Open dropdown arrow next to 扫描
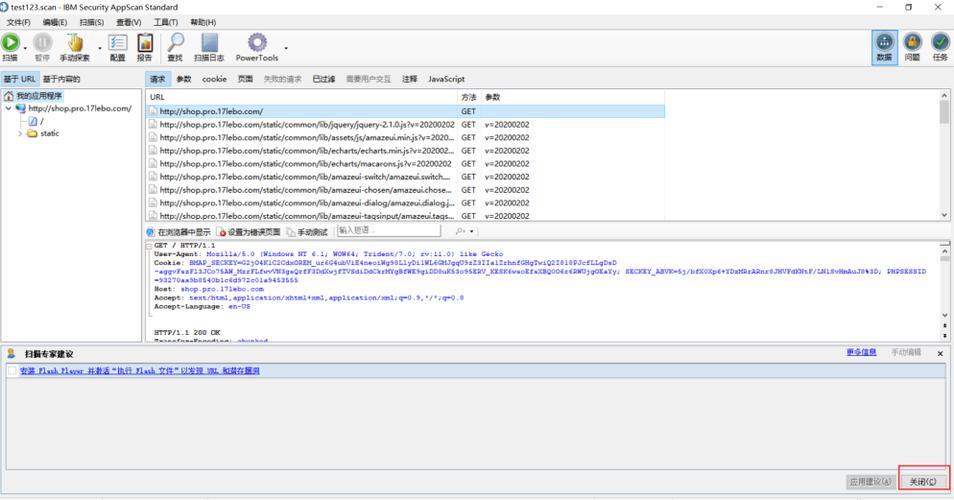The height and width of the screenshot is (500, 954). click(x=25, y=47)
